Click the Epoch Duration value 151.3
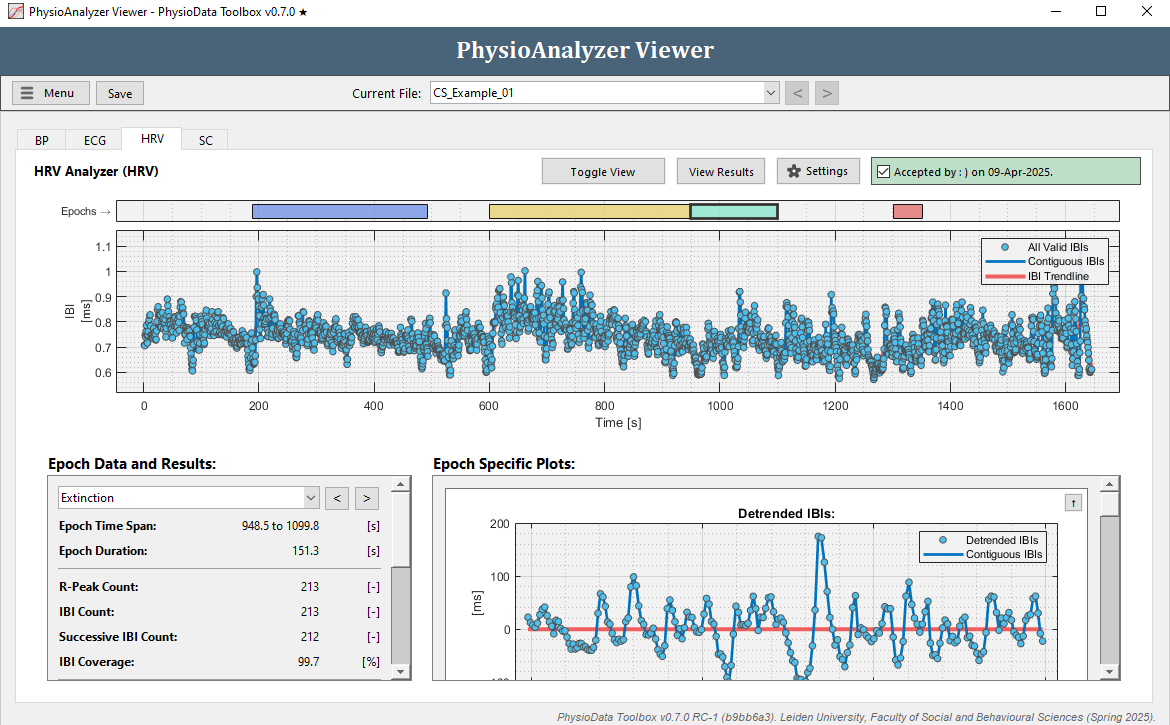This screenshot has height=725, width=1170. [305, 551]
